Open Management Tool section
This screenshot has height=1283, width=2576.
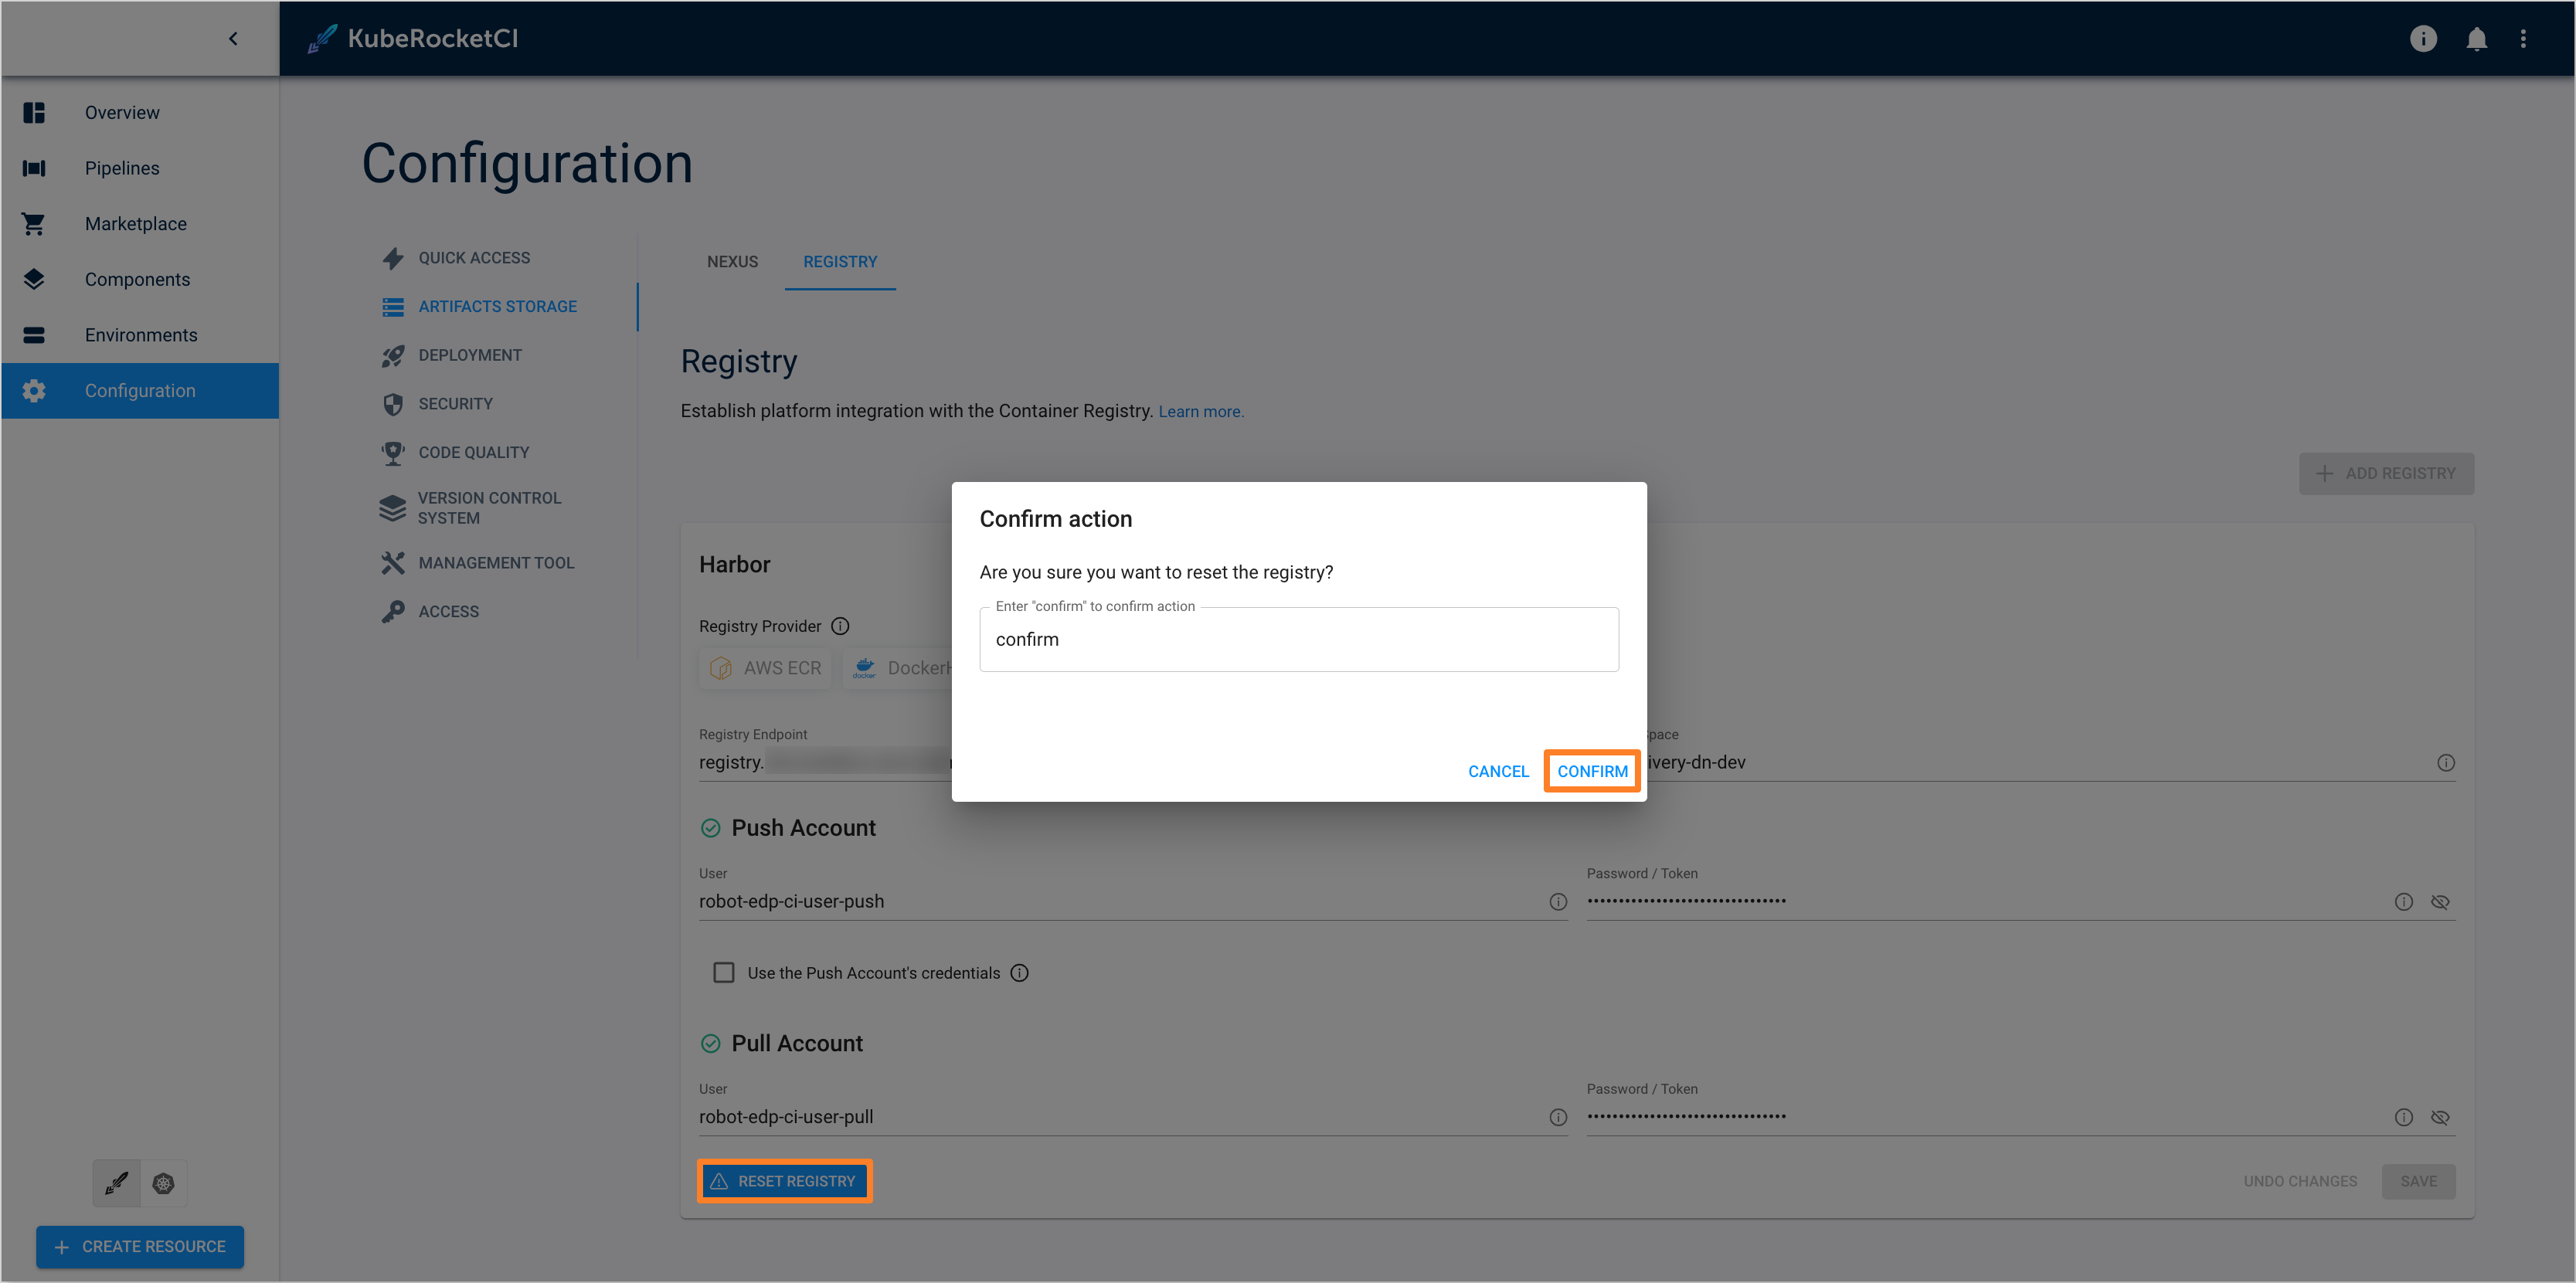pos(496,563)
